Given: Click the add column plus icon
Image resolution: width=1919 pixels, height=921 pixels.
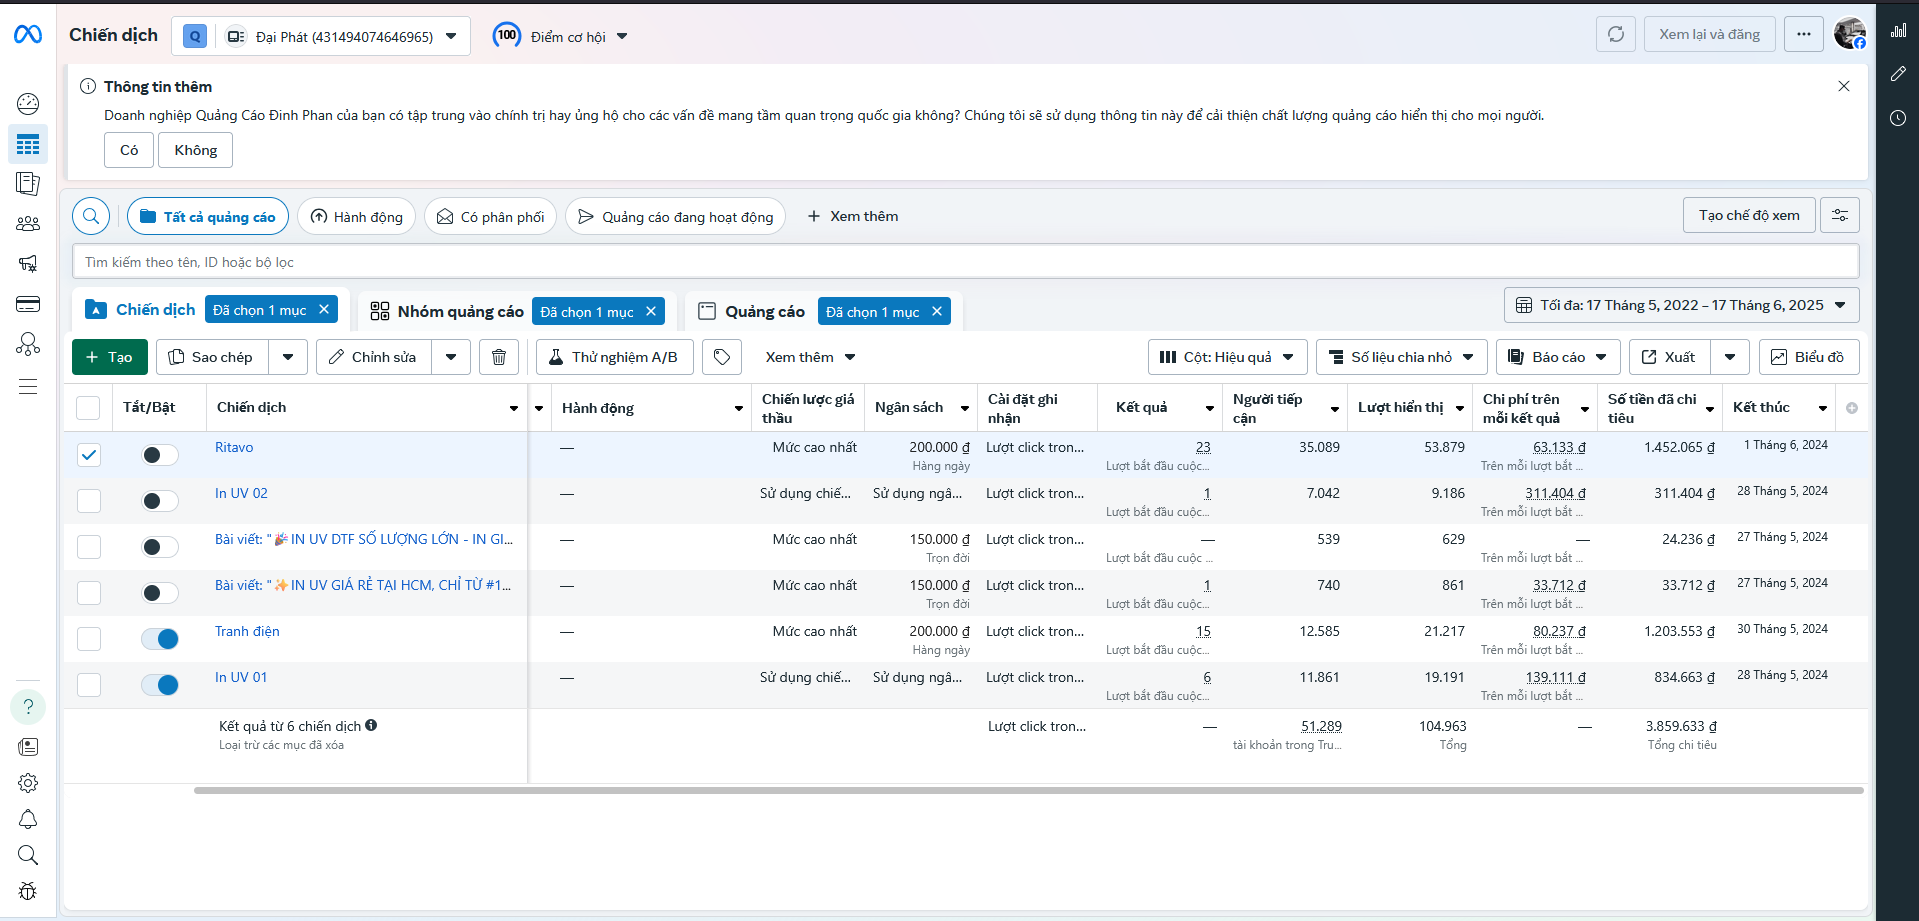Looking at the screenshot, I should coord(1852,408).
